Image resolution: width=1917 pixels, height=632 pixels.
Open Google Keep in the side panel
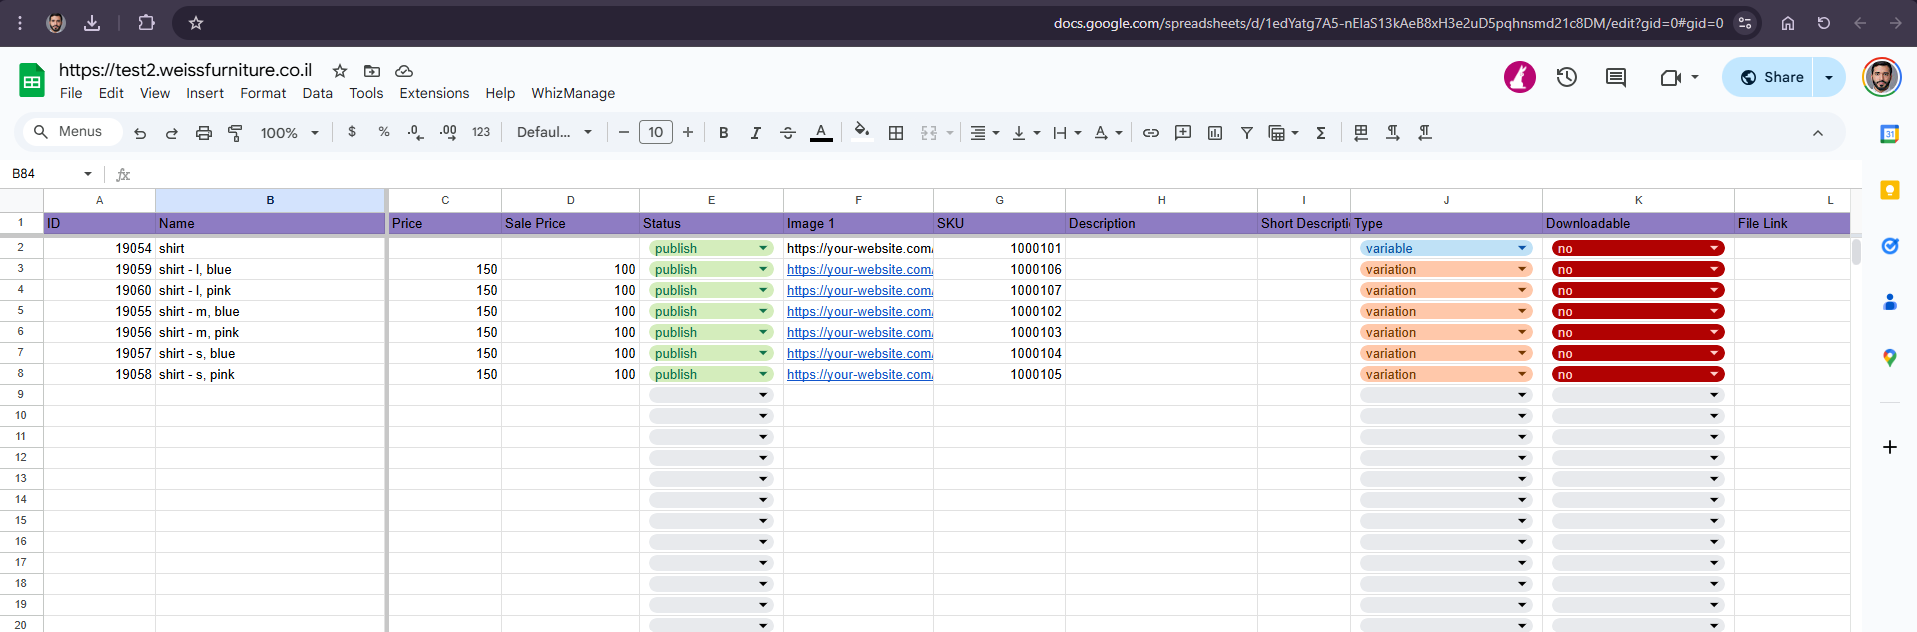pos(1889,190)
